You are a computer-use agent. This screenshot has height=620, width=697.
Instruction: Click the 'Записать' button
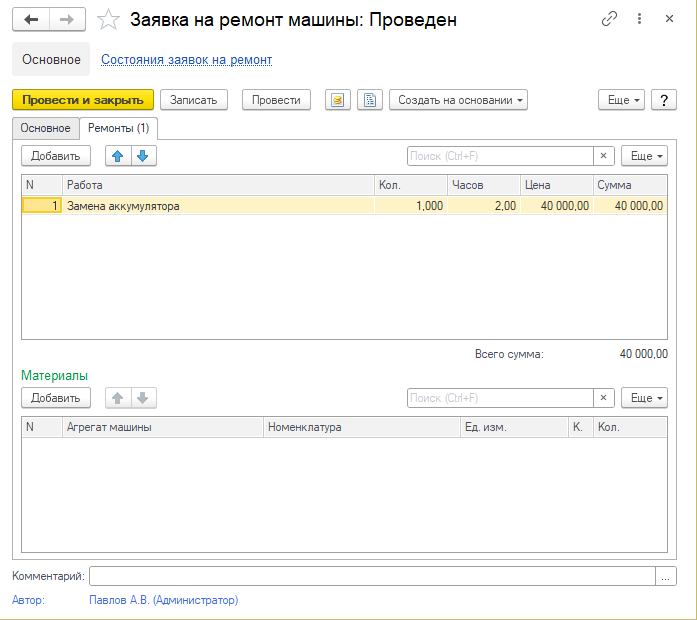coord(194,100)
